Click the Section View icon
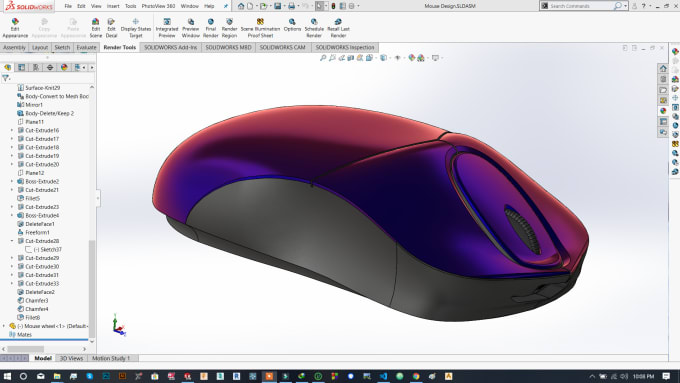 click(350, 58)
